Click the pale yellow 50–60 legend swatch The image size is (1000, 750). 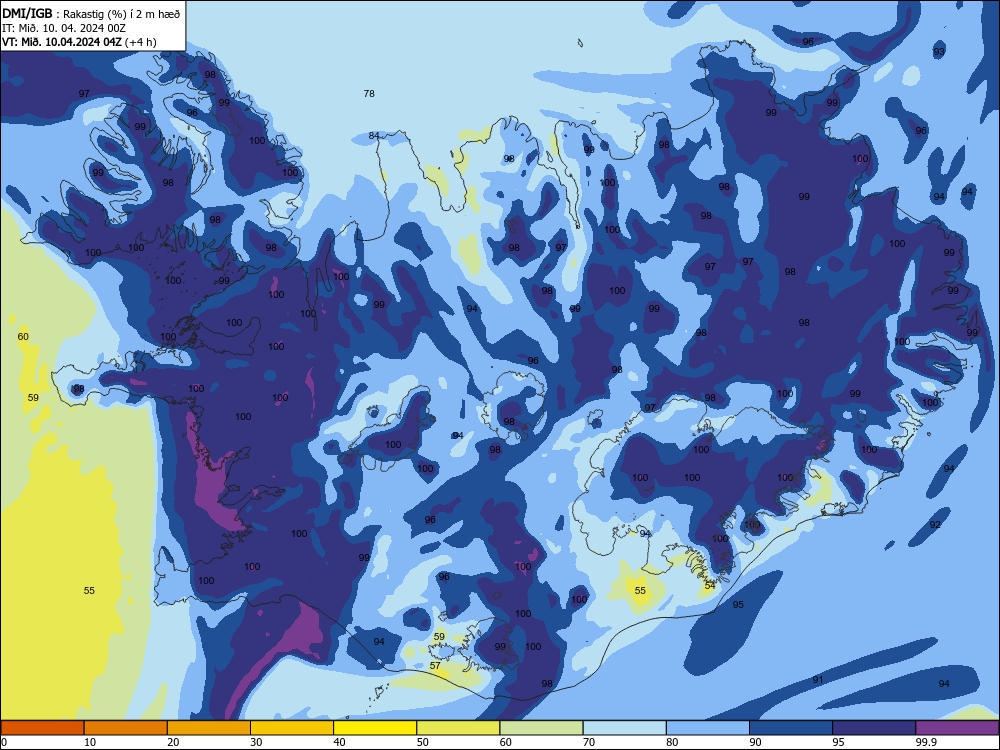(x=459, y=728)
